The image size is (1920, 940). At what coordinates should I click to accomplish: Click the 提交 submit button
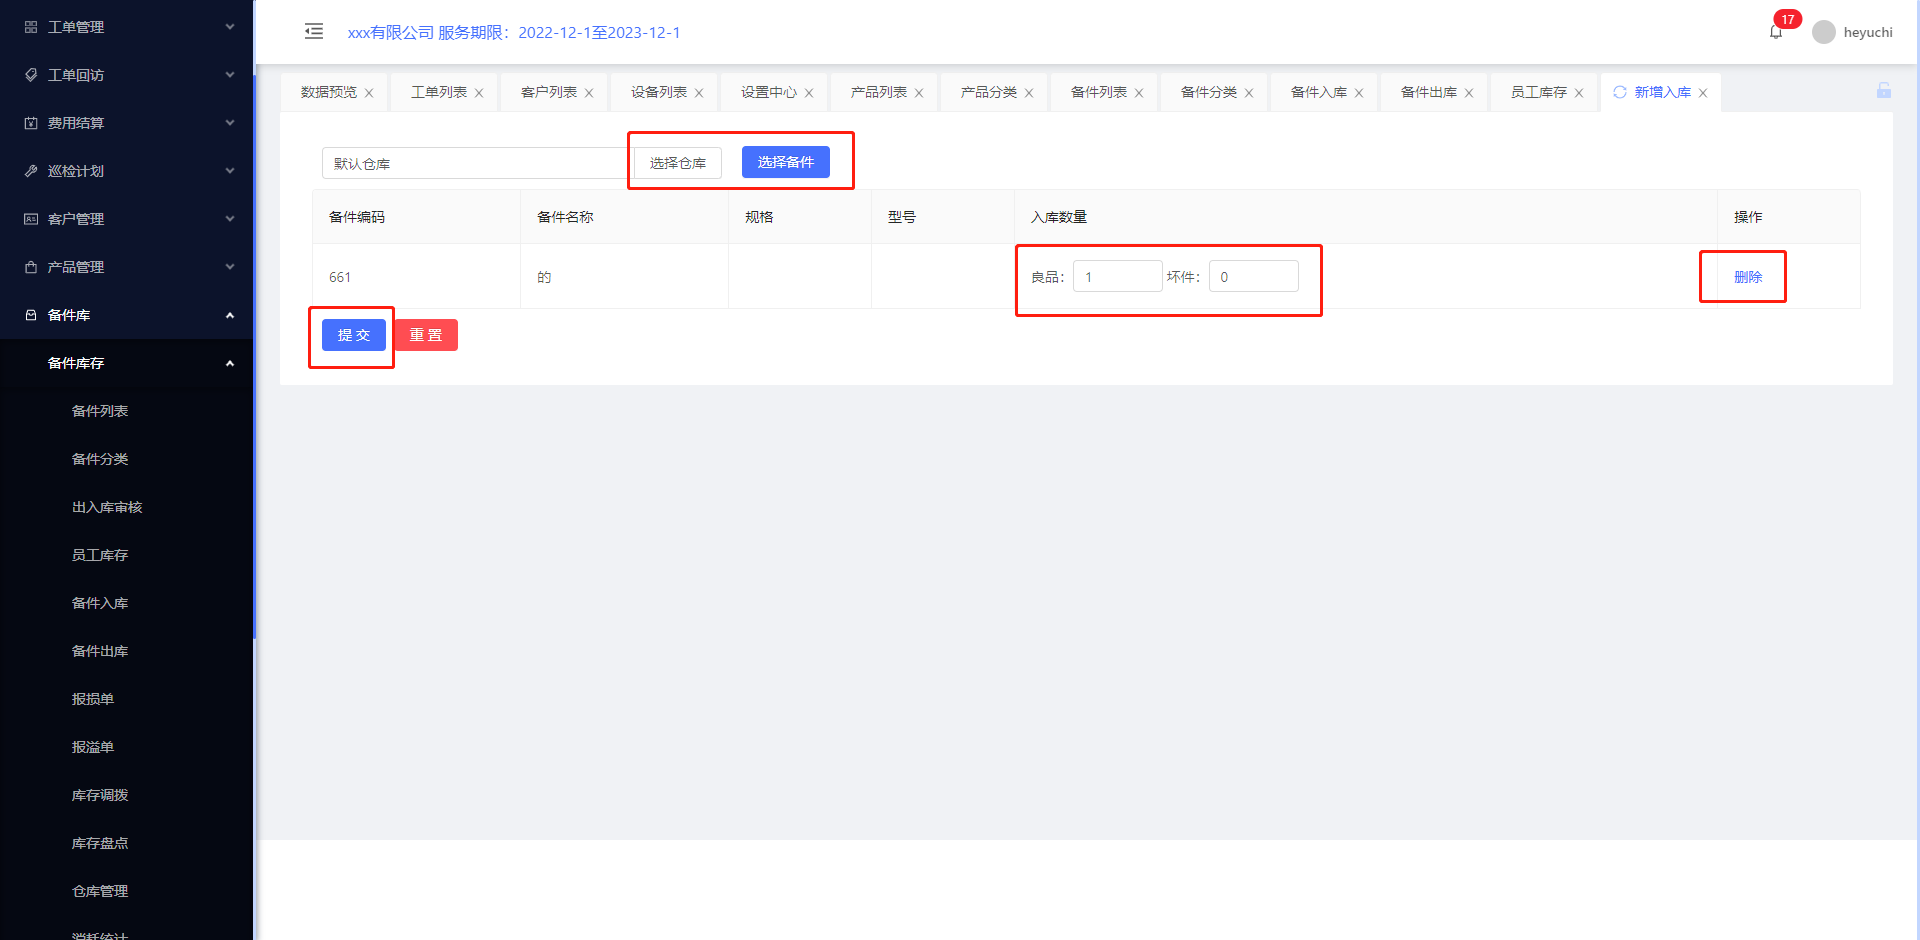point(354,335)
